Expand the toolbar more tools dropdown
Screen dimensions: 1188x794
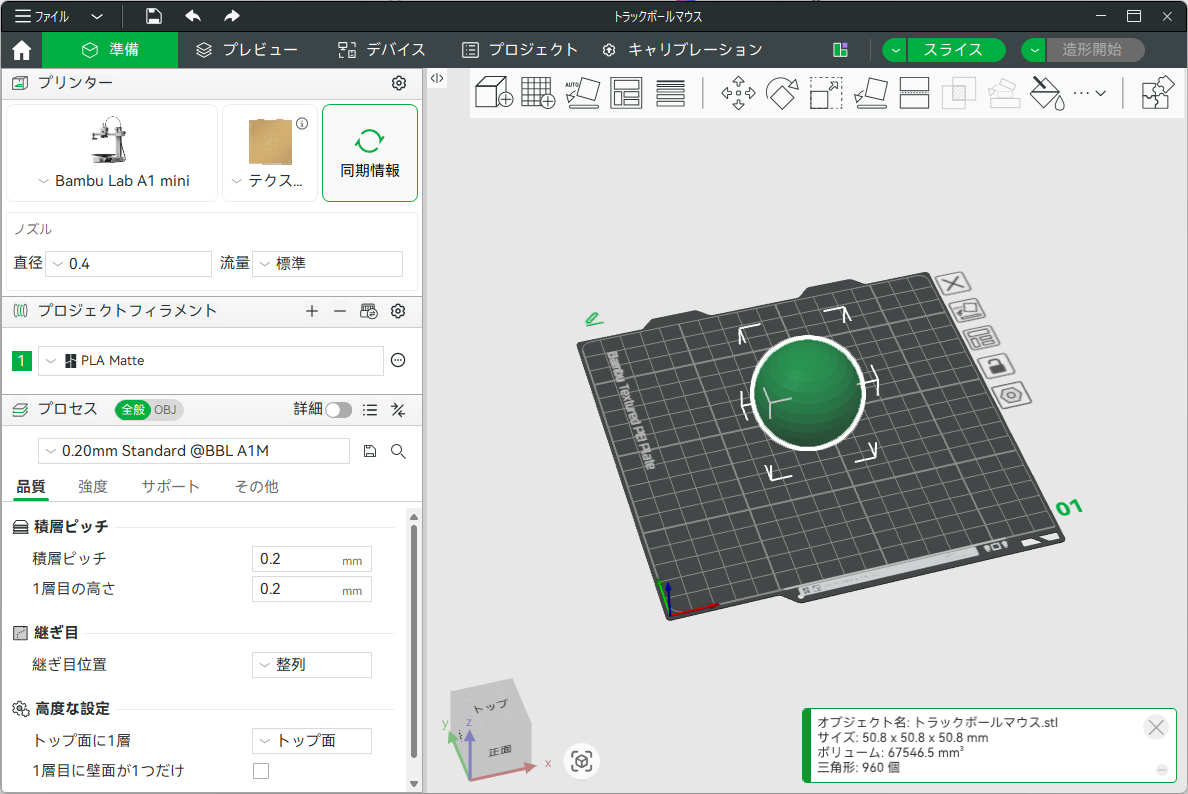coord(1090,92)
